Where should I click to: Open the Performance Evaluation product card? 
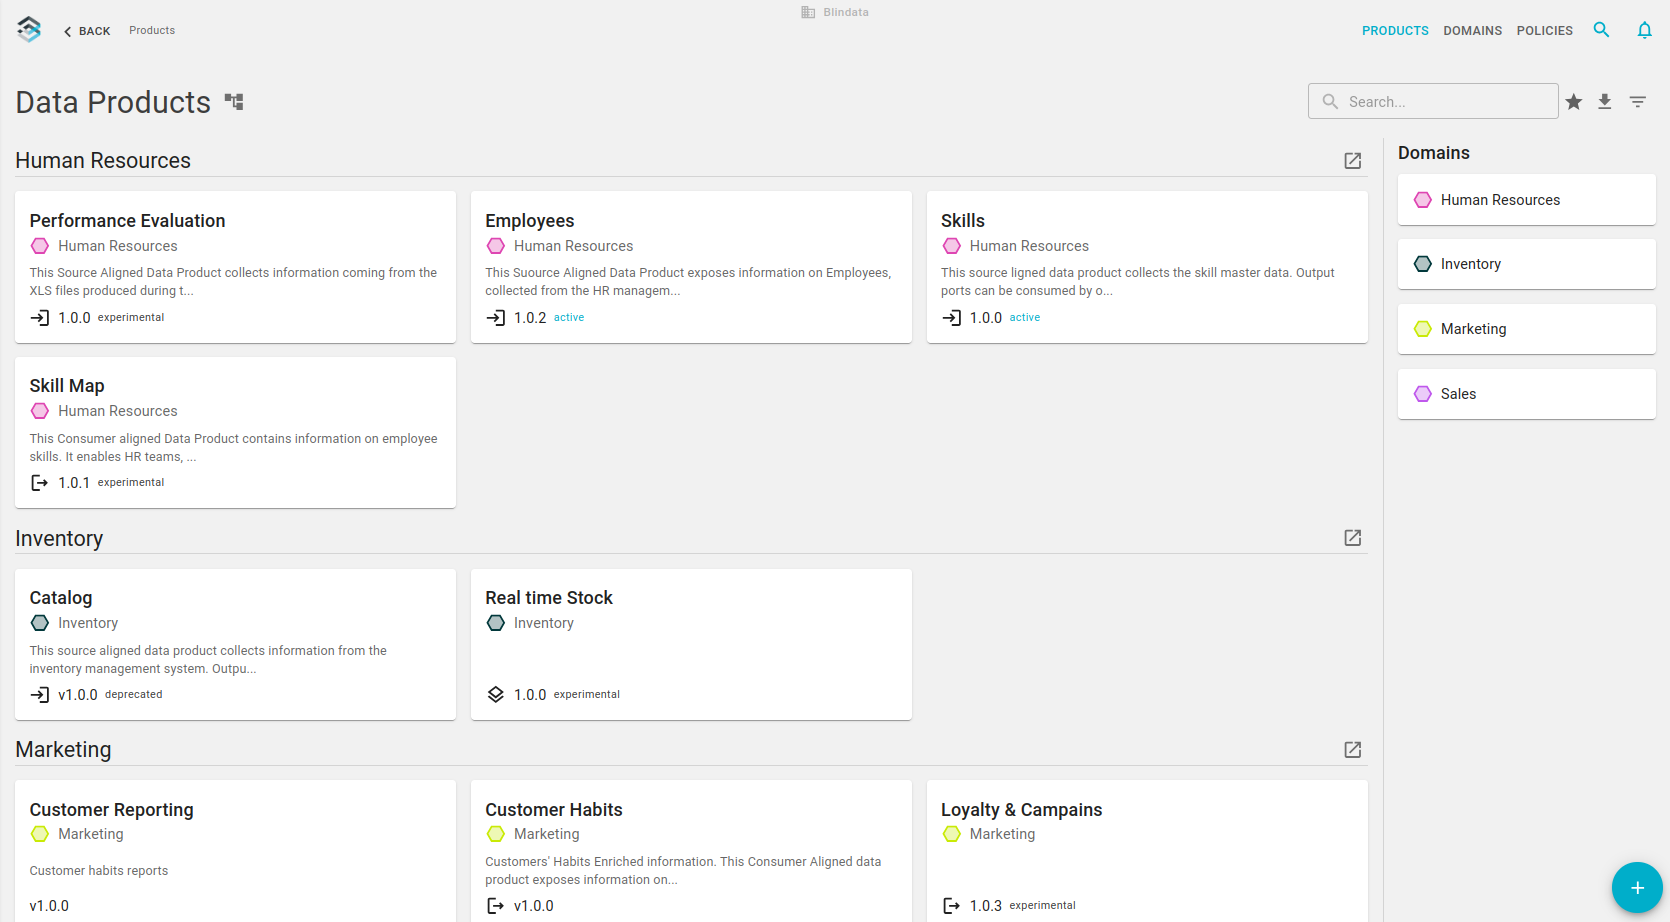pyautogui.click(x=235, y=267)
